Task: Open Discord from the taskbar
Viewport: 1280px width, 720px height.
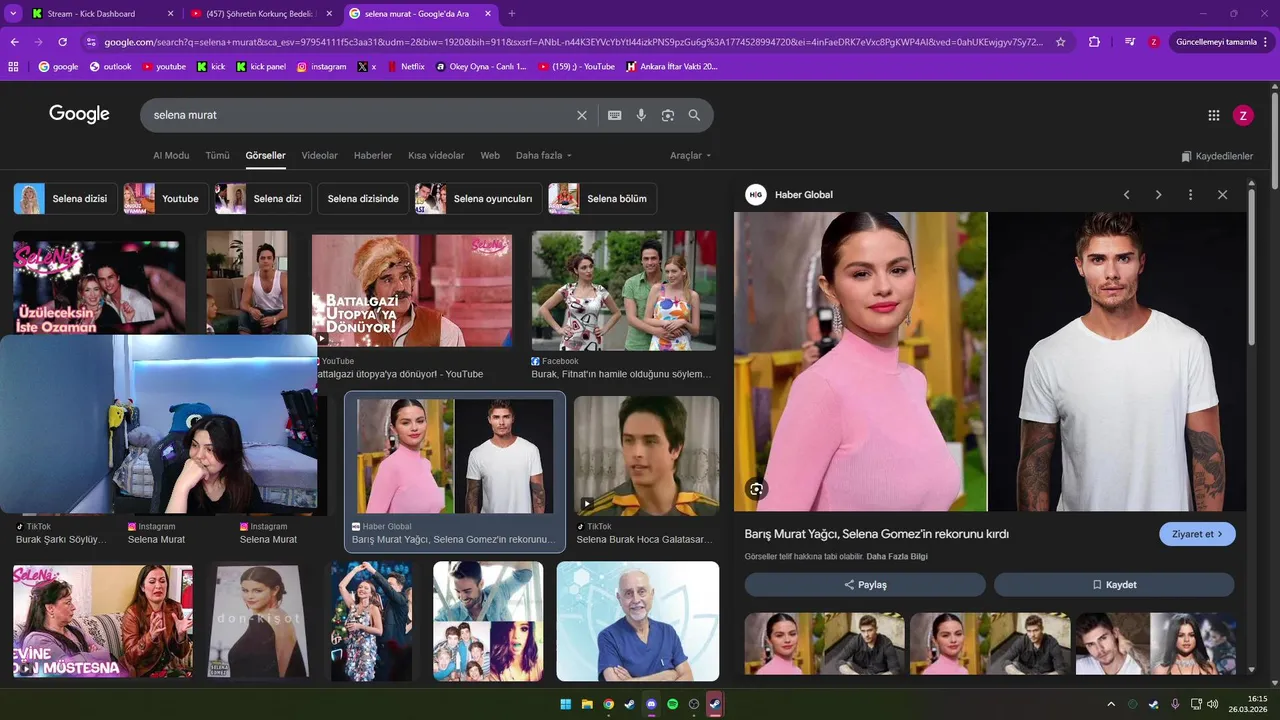Action: pyautogui.click(x=651, y=704)
